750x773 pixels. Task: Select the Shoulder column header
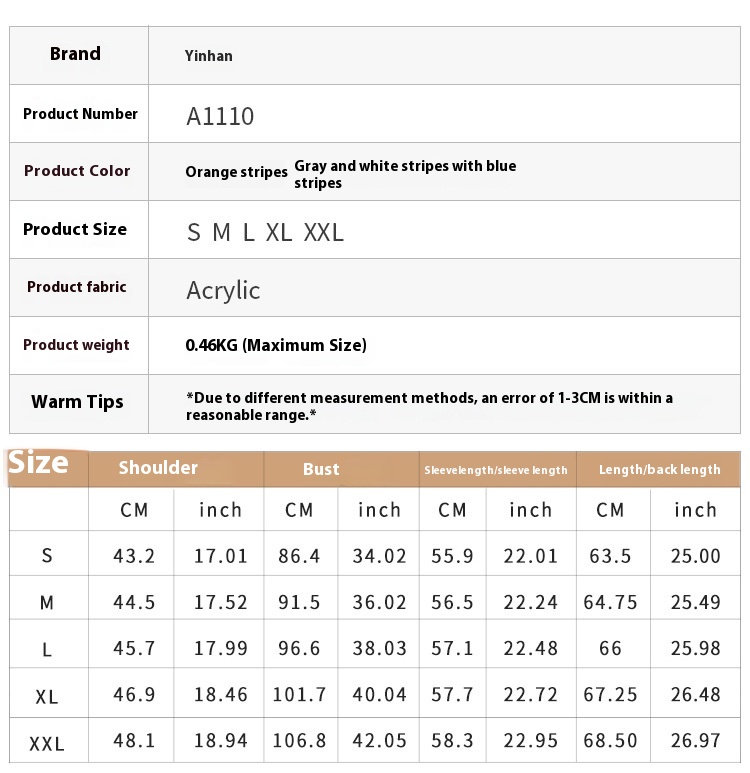click(x=158, y=468)
